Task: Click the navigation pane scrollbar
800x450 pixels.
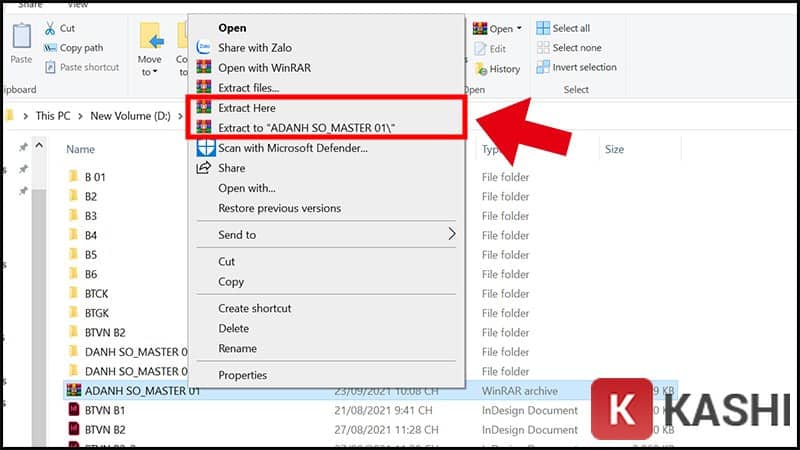Action: (x=39, y=316)
